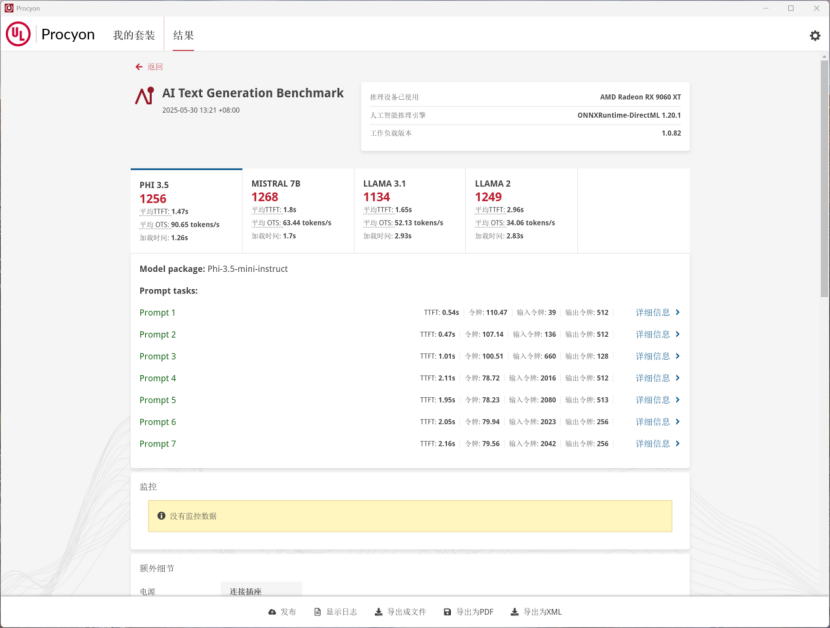830x628 pixels.
Task: Open 详细信息 link for Prompt 6
Action: pos(653,421)
